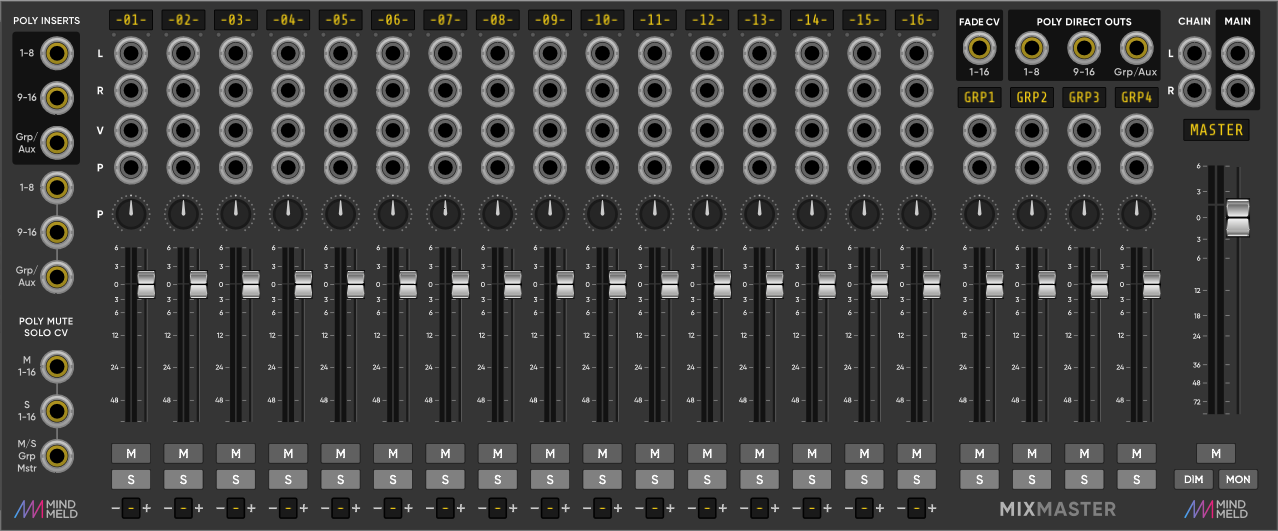Mute track 07
This screenshot has width=1278, height=531.
coord(445,454)
